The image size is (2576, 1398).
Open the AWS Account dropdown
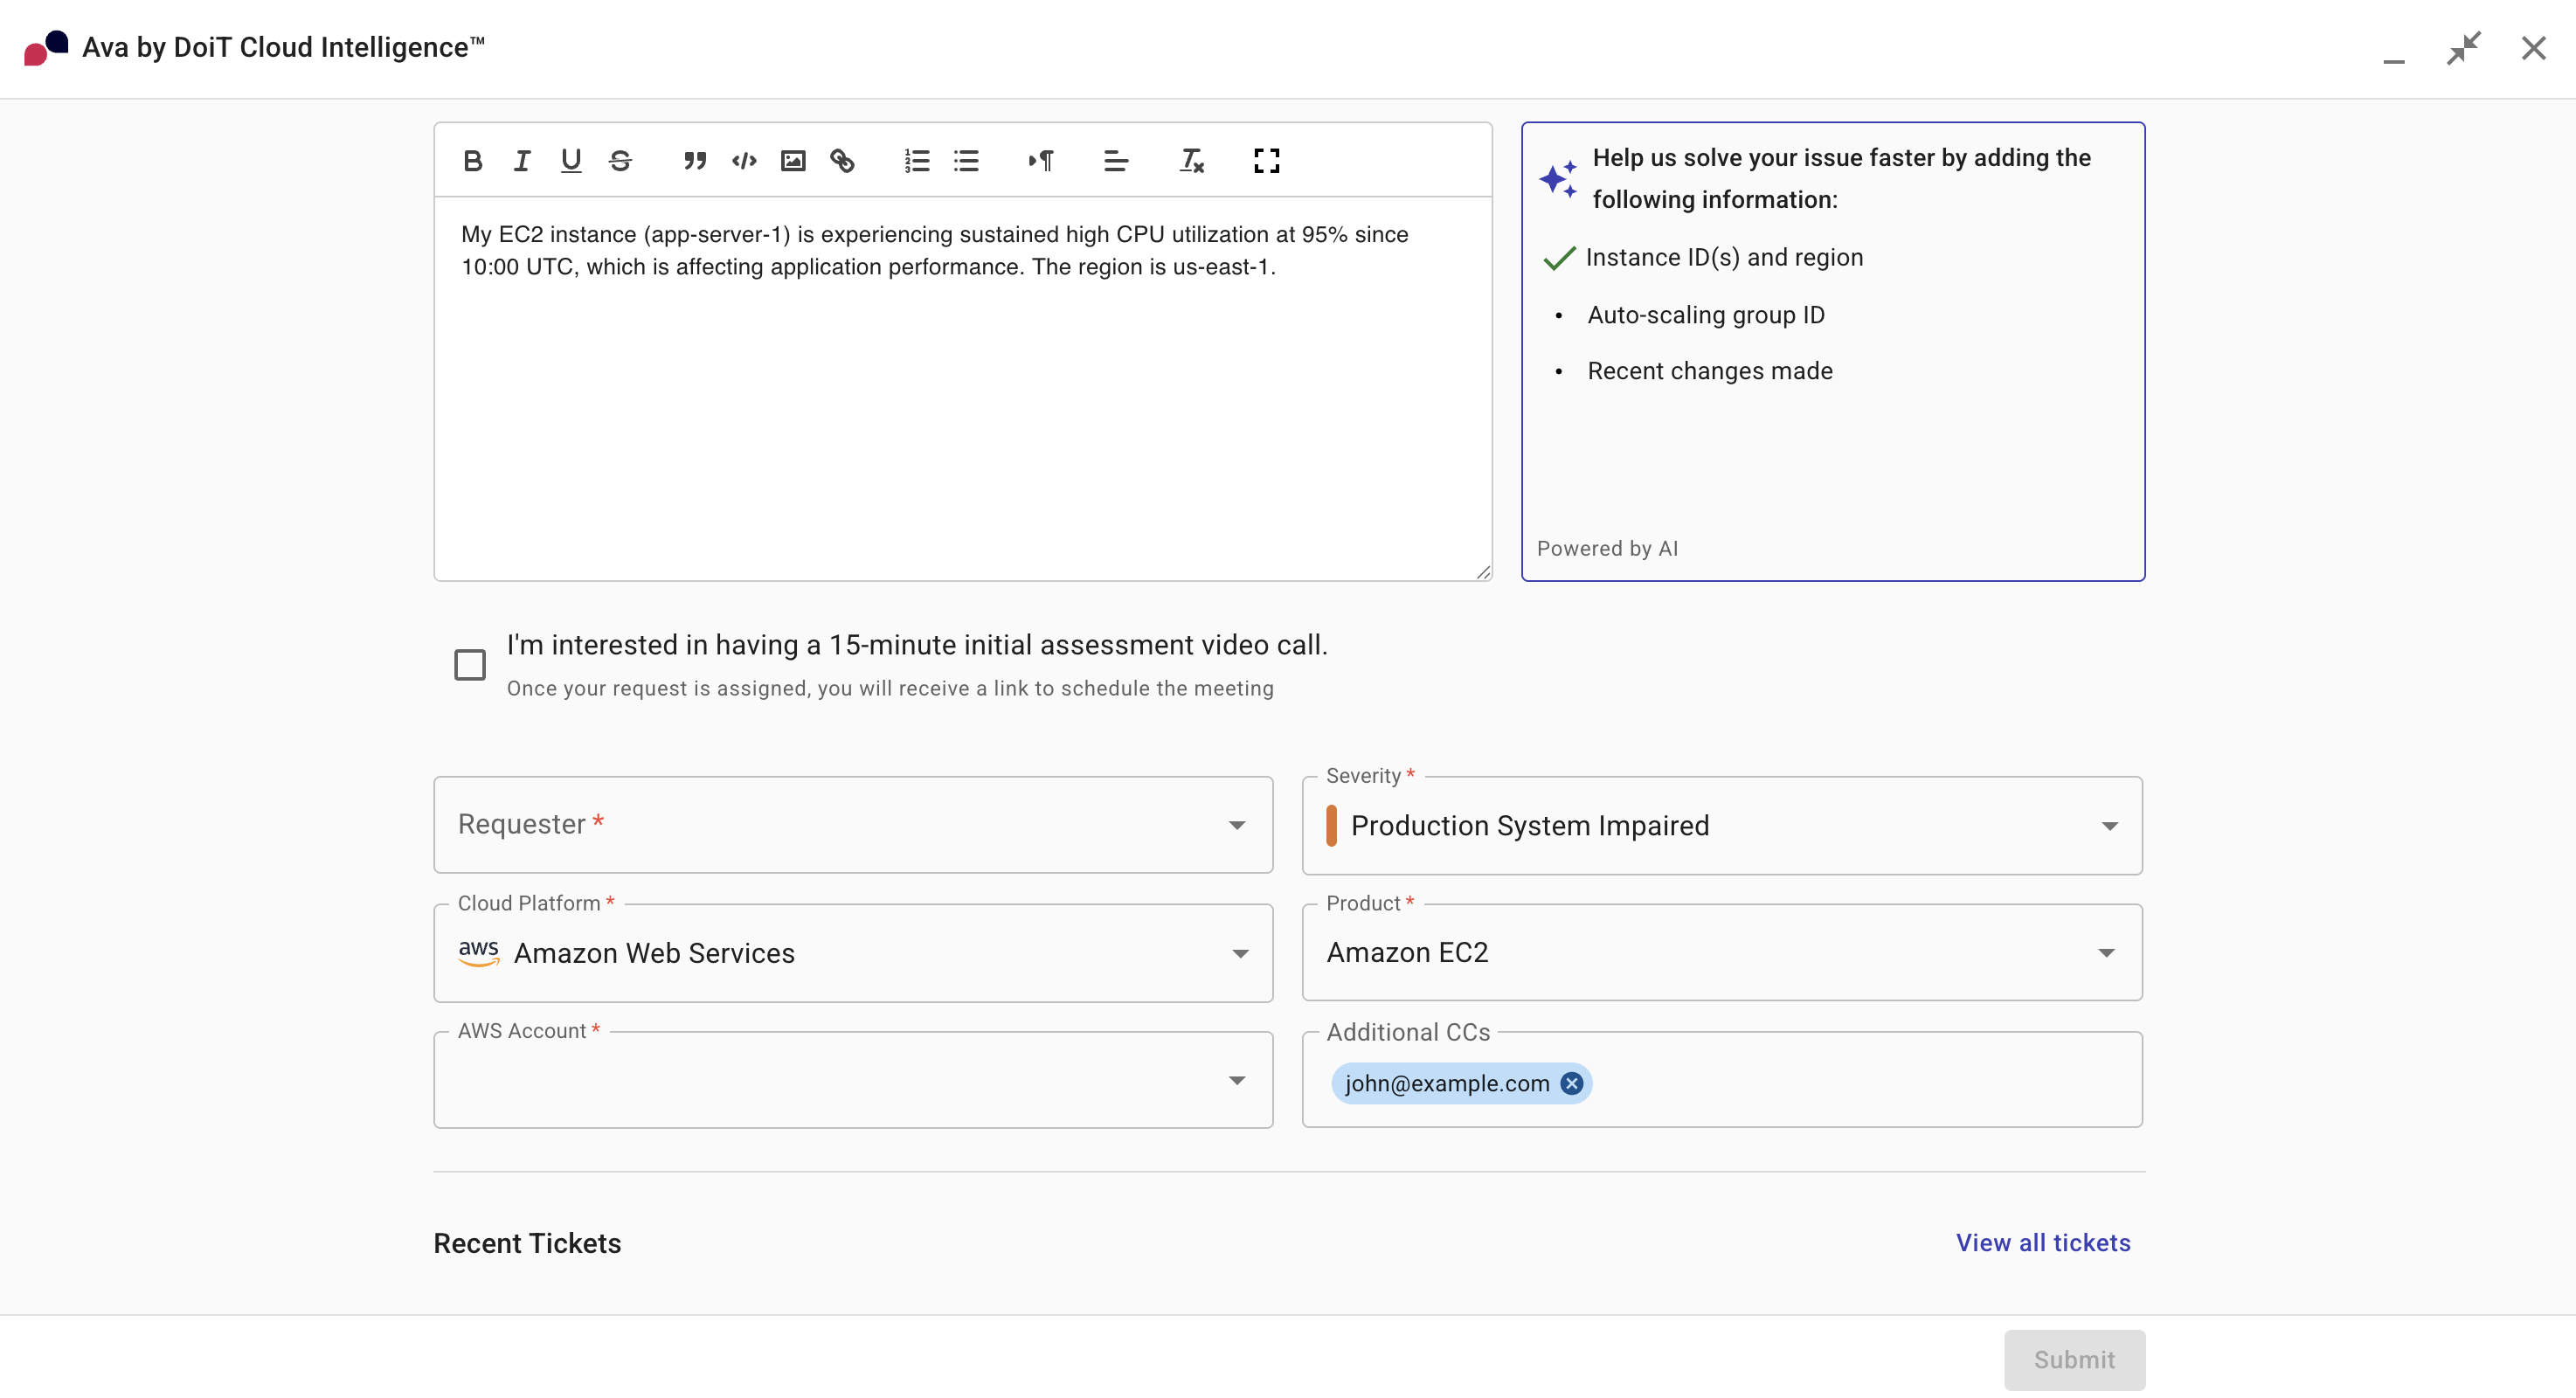coord(853,1080)
